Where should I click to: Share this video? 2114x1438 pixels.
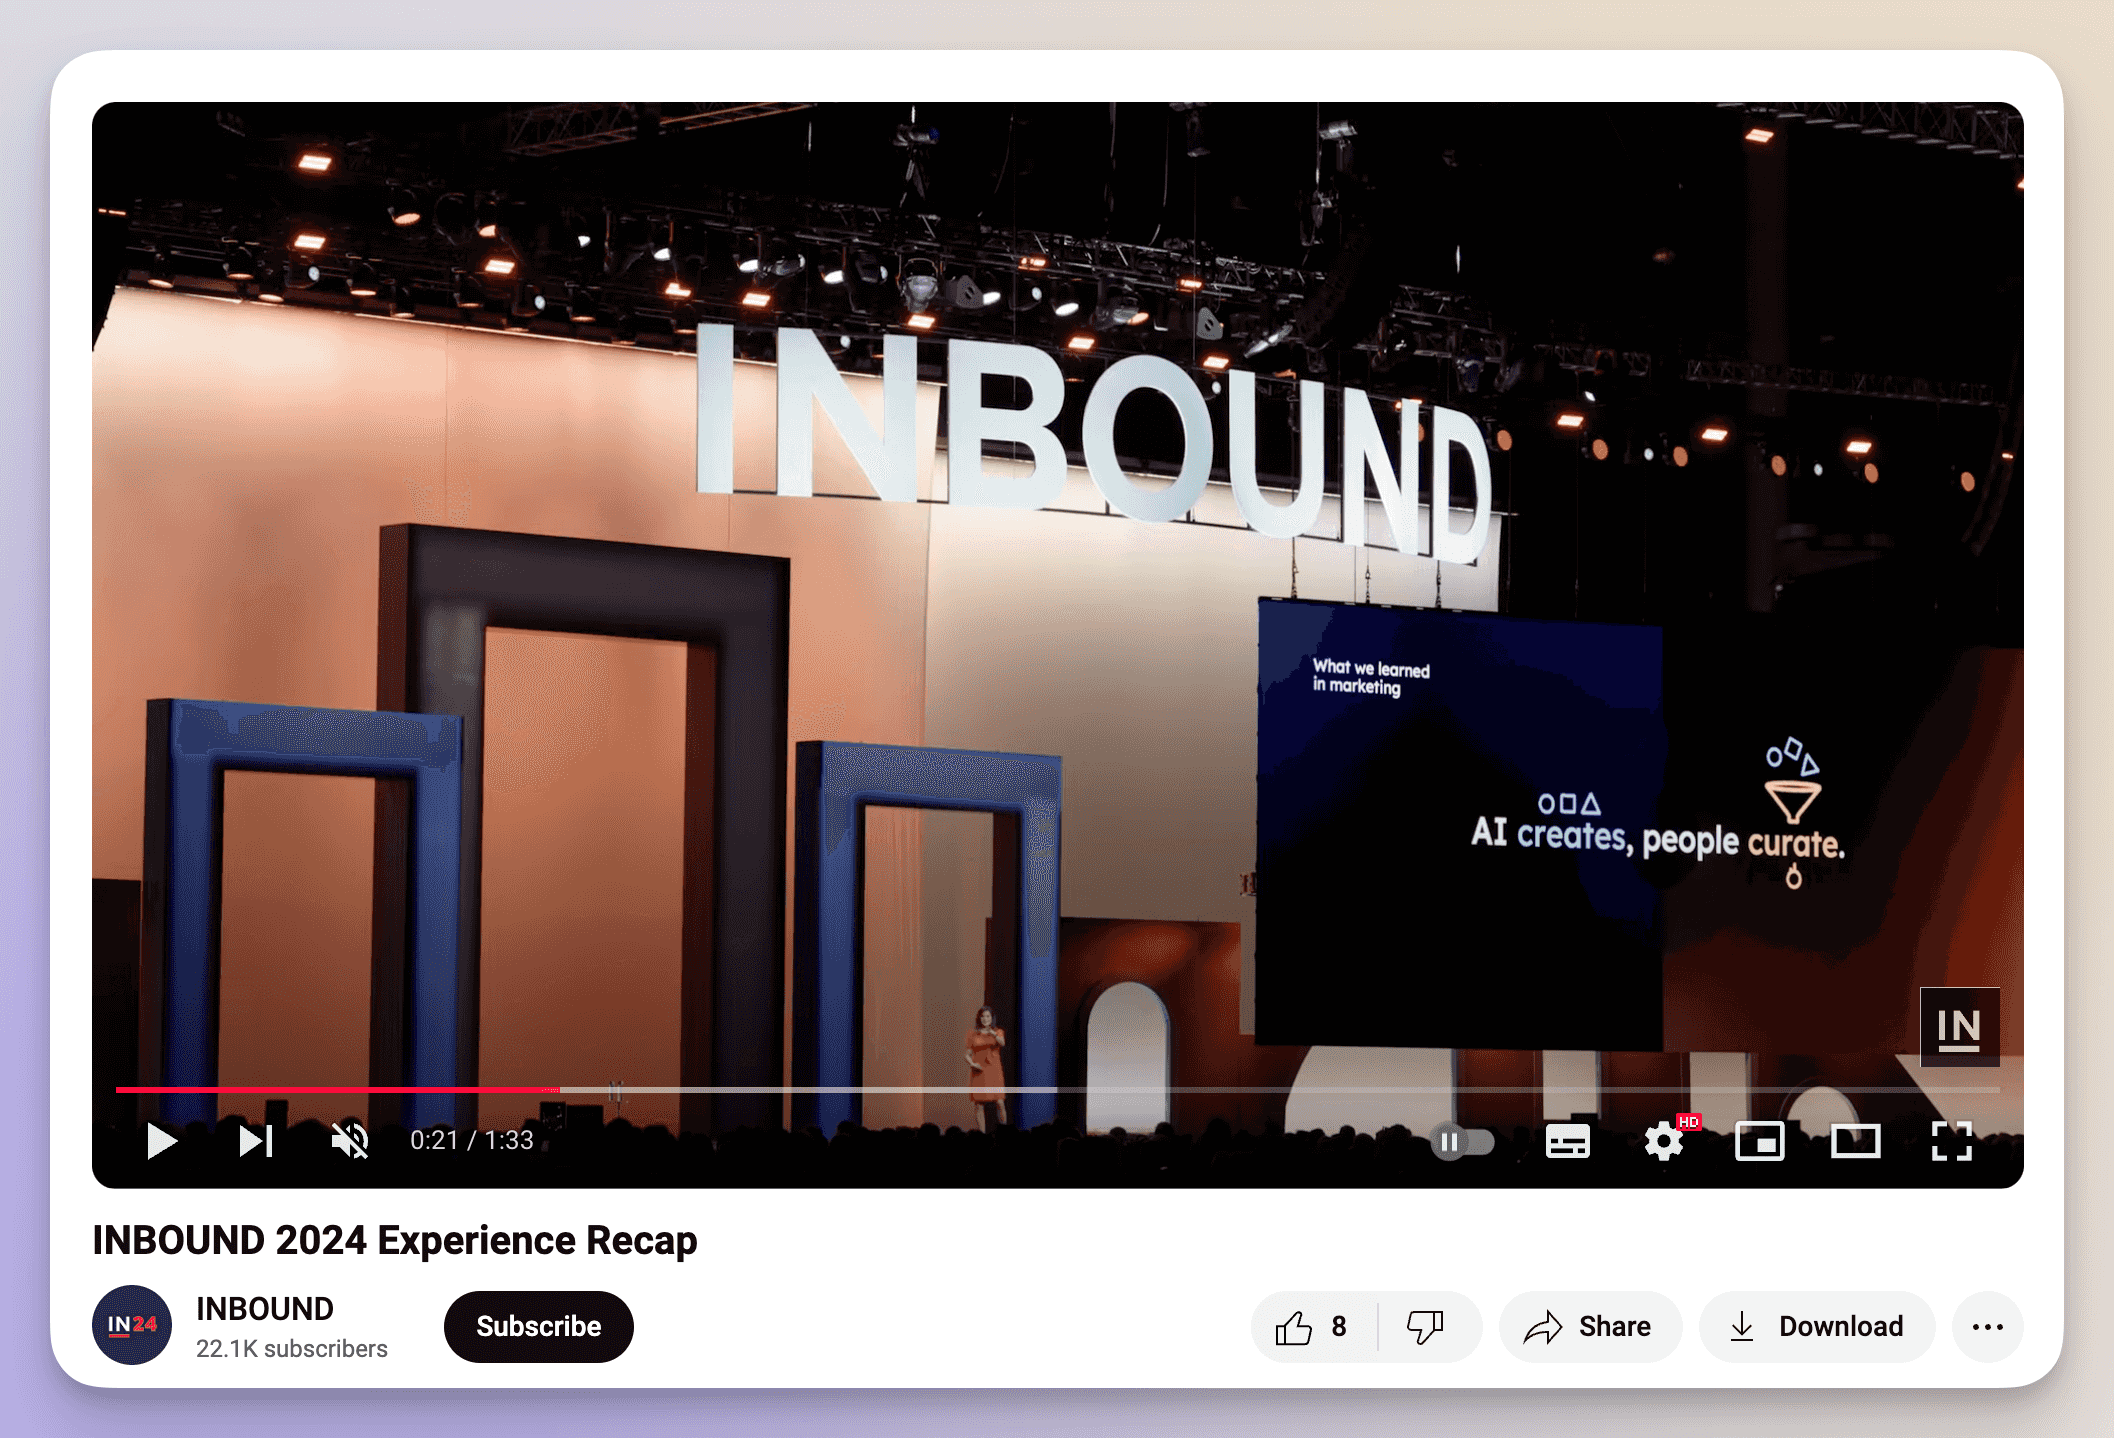pyautogui.click(x=1589, y=1327)
